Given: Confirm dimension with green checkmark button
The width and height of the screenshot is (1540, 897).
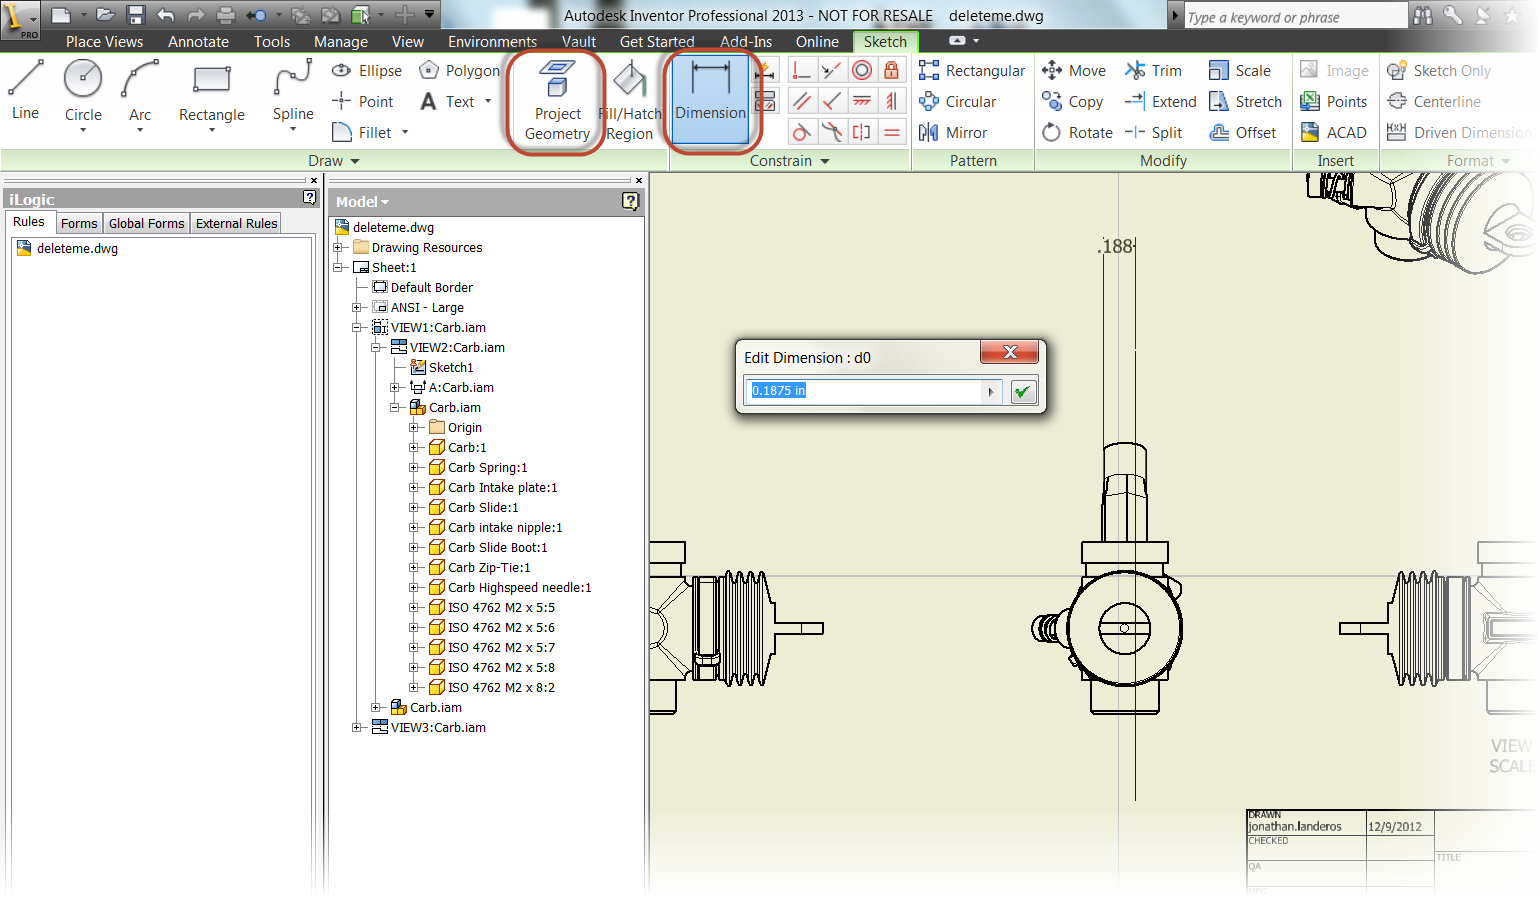Looking at the screenshot, I should click(x=1022, y=392).
